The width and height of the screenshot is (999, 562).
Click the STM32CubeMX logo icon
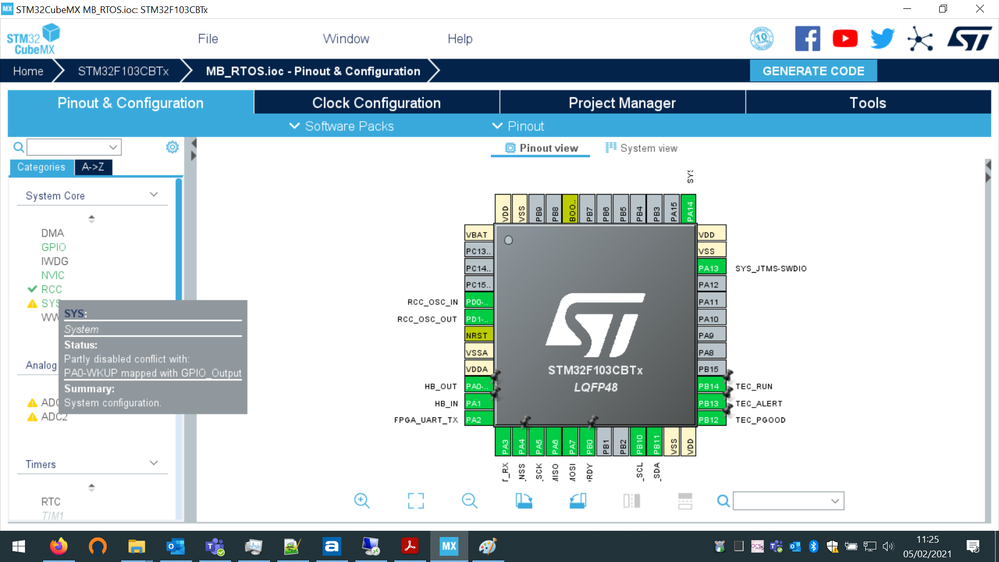[33, 39]
